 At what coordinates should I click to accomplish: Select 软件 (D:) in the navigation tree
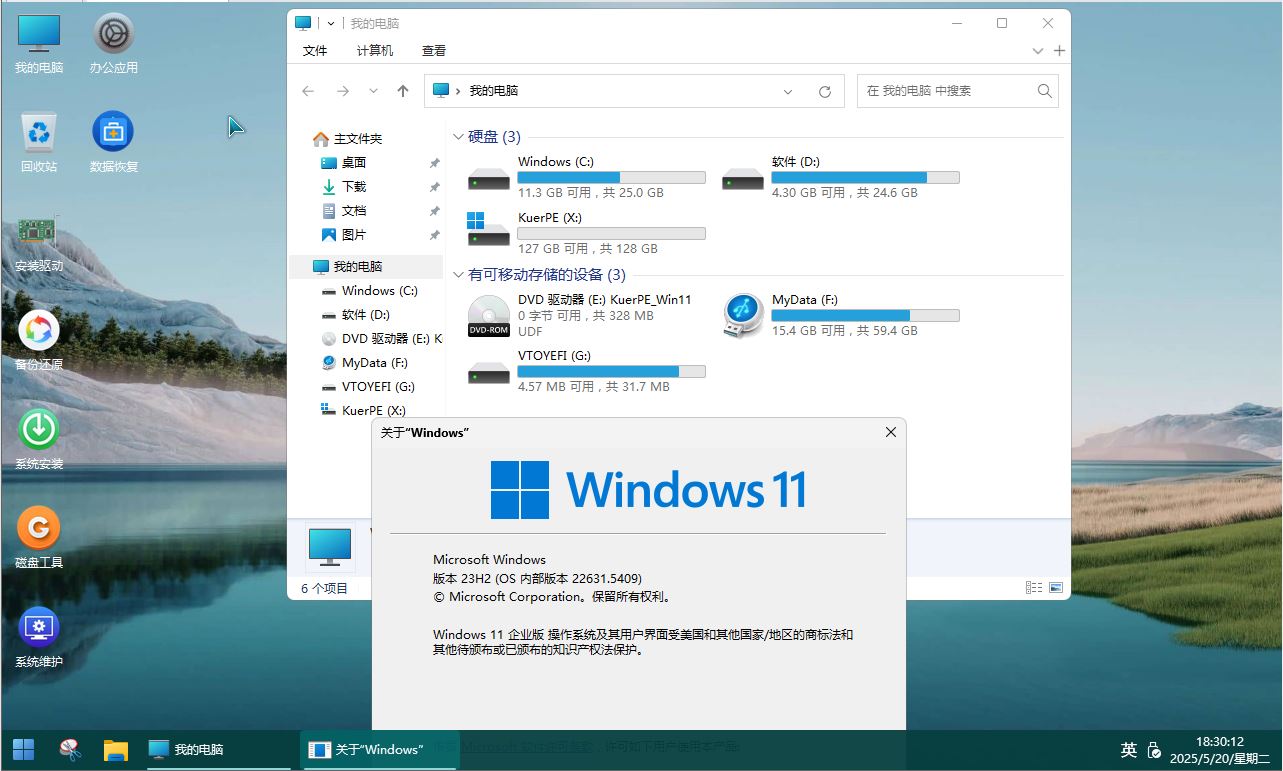pos(365,314)
